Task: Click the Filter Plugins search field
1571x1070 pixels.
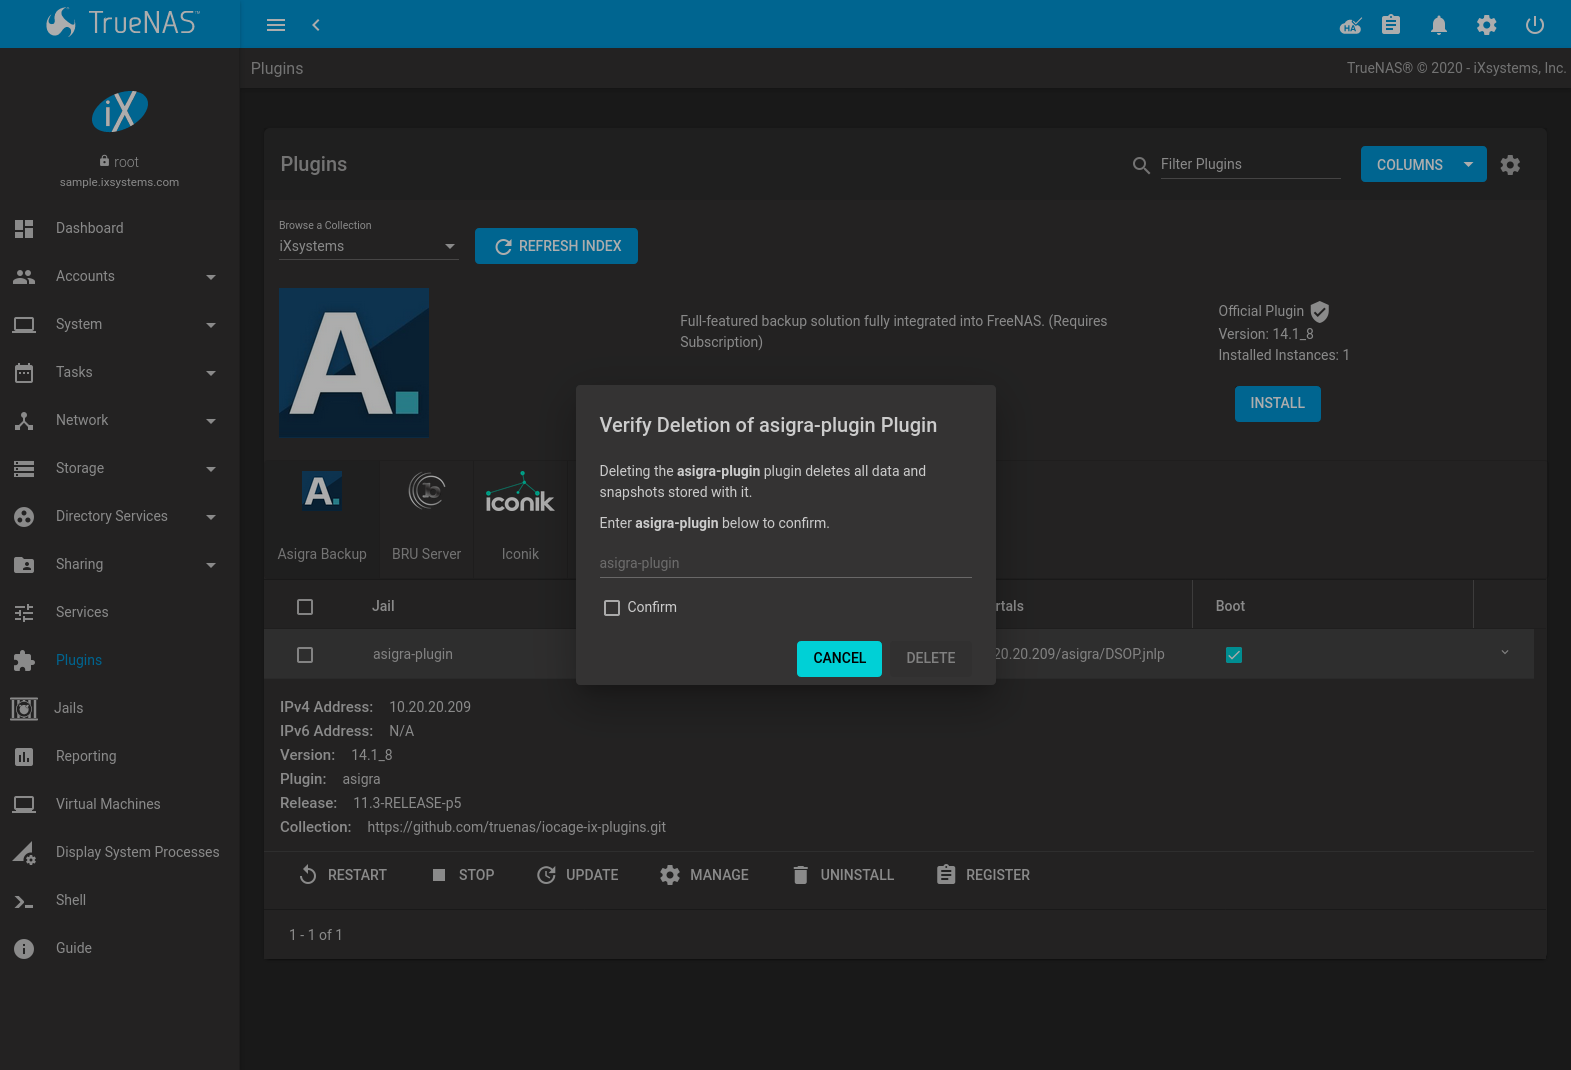Action: 1250,165
